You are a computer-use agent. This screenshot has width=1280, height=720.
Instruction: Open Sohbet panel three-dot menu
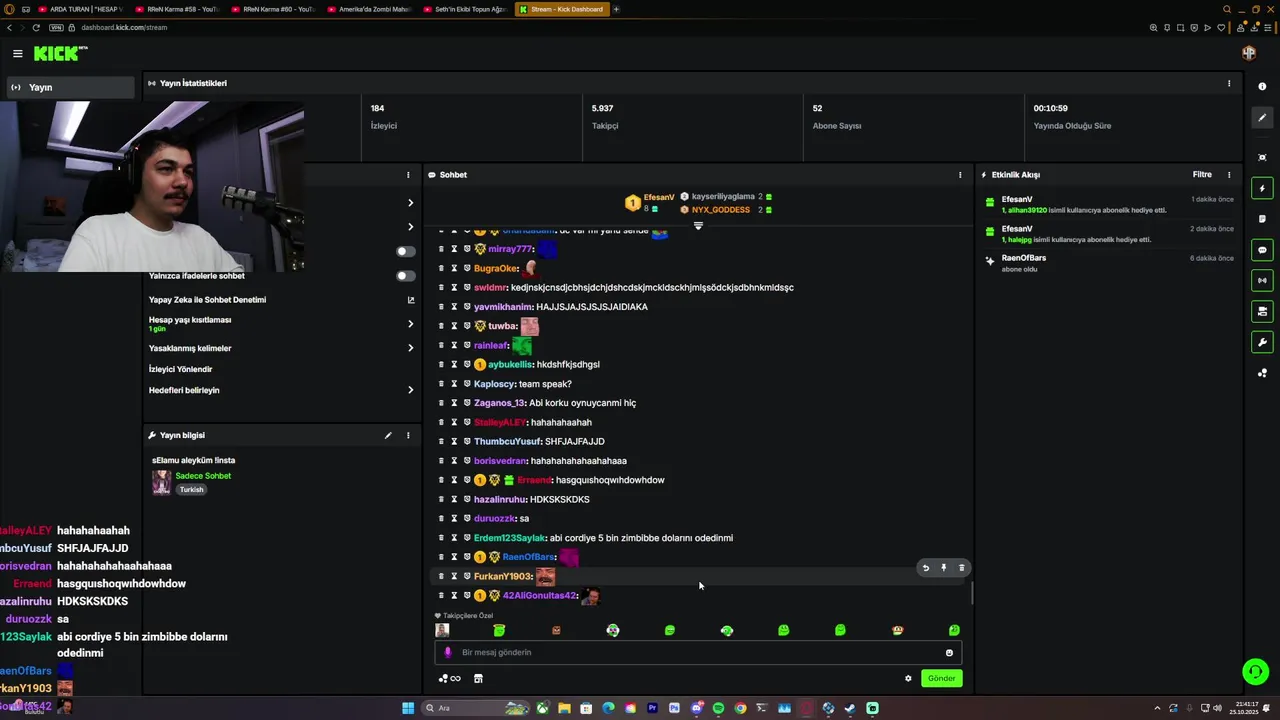click(960, 175)
